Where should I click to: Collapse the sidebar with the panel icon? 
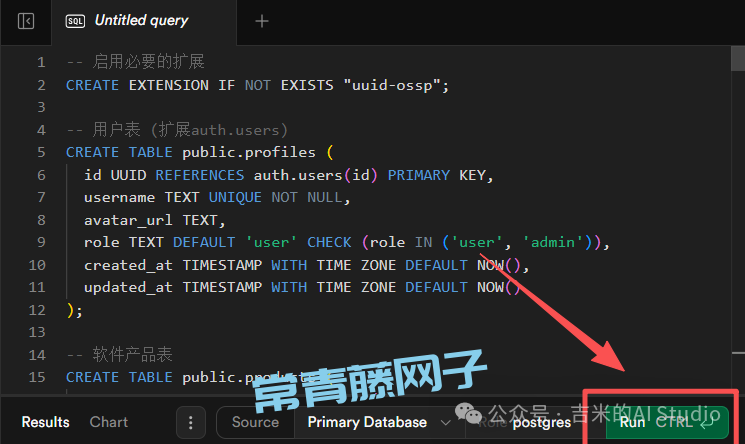point(26,21)
